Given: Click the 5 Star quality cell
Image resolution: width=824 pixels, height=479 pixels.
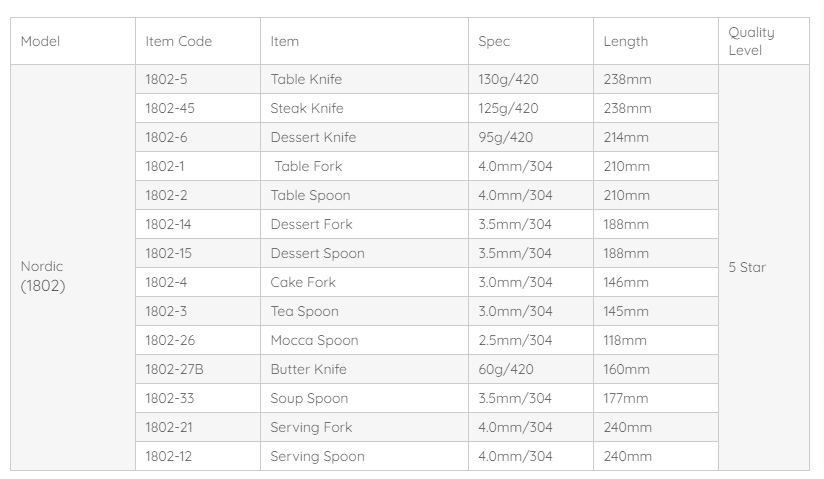Looking at the screenshot, I should pos(746,267).
